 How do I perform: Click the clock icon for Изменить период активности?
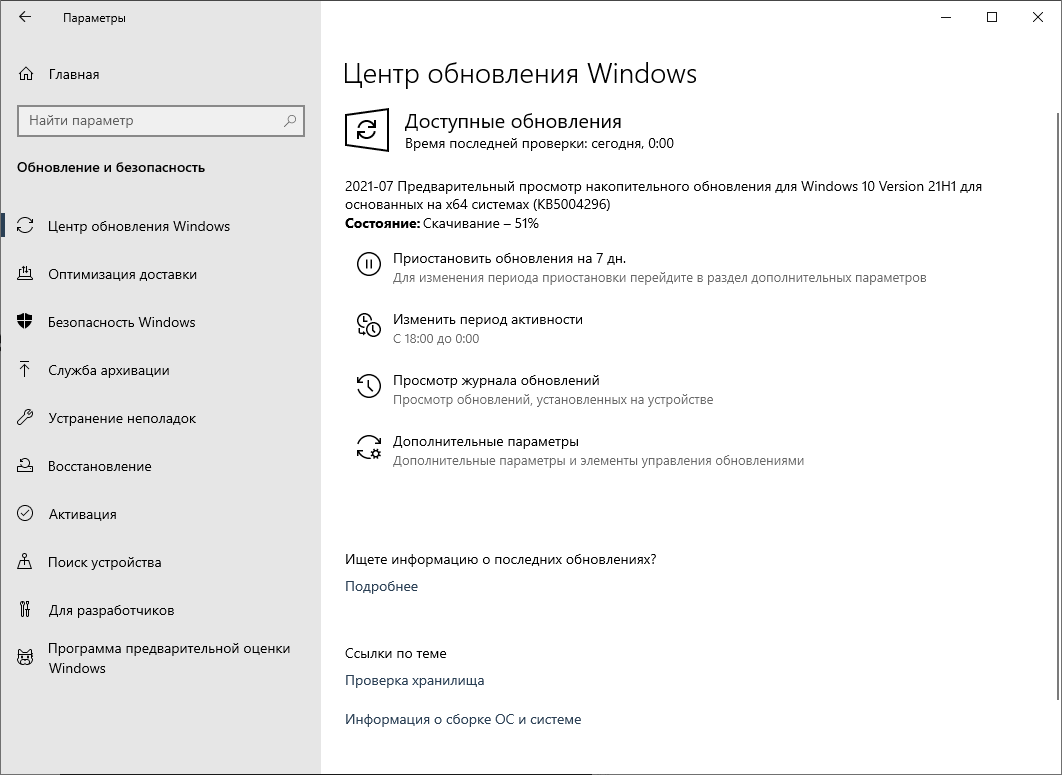pyautogui.click(x=368, y=325)
